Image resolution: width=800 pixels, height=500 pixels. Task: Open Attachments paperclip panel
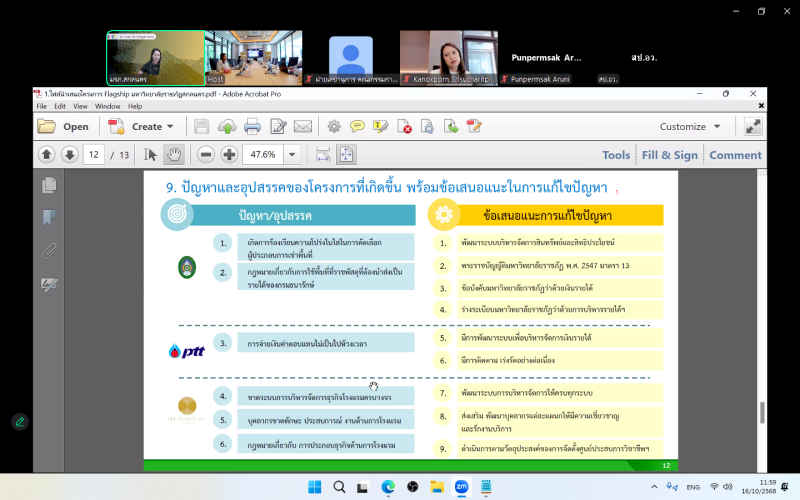pyautogui.click(x=48, y=251)
